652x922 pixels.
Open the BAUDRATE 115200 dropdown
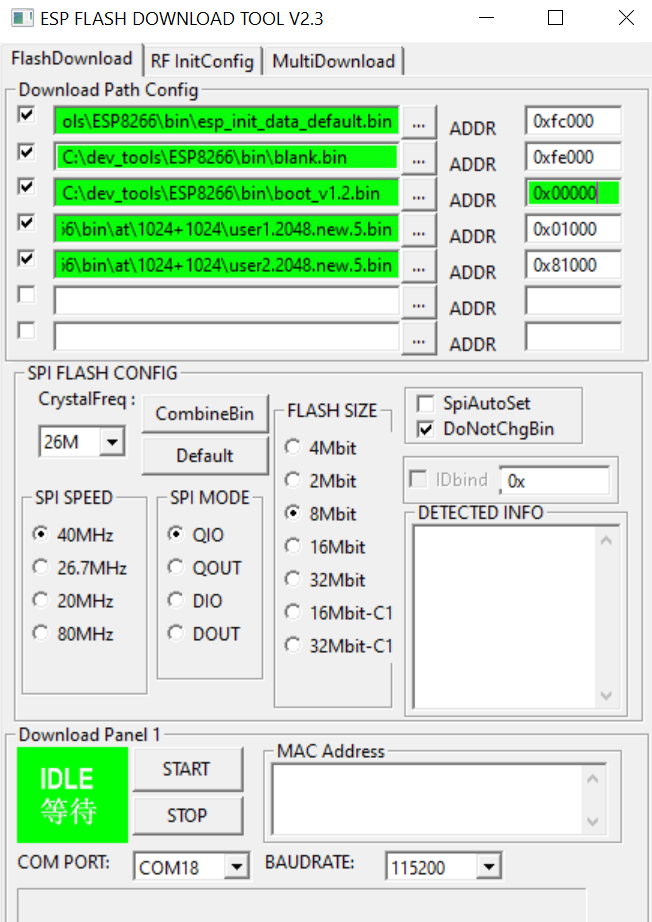point(488,866)
